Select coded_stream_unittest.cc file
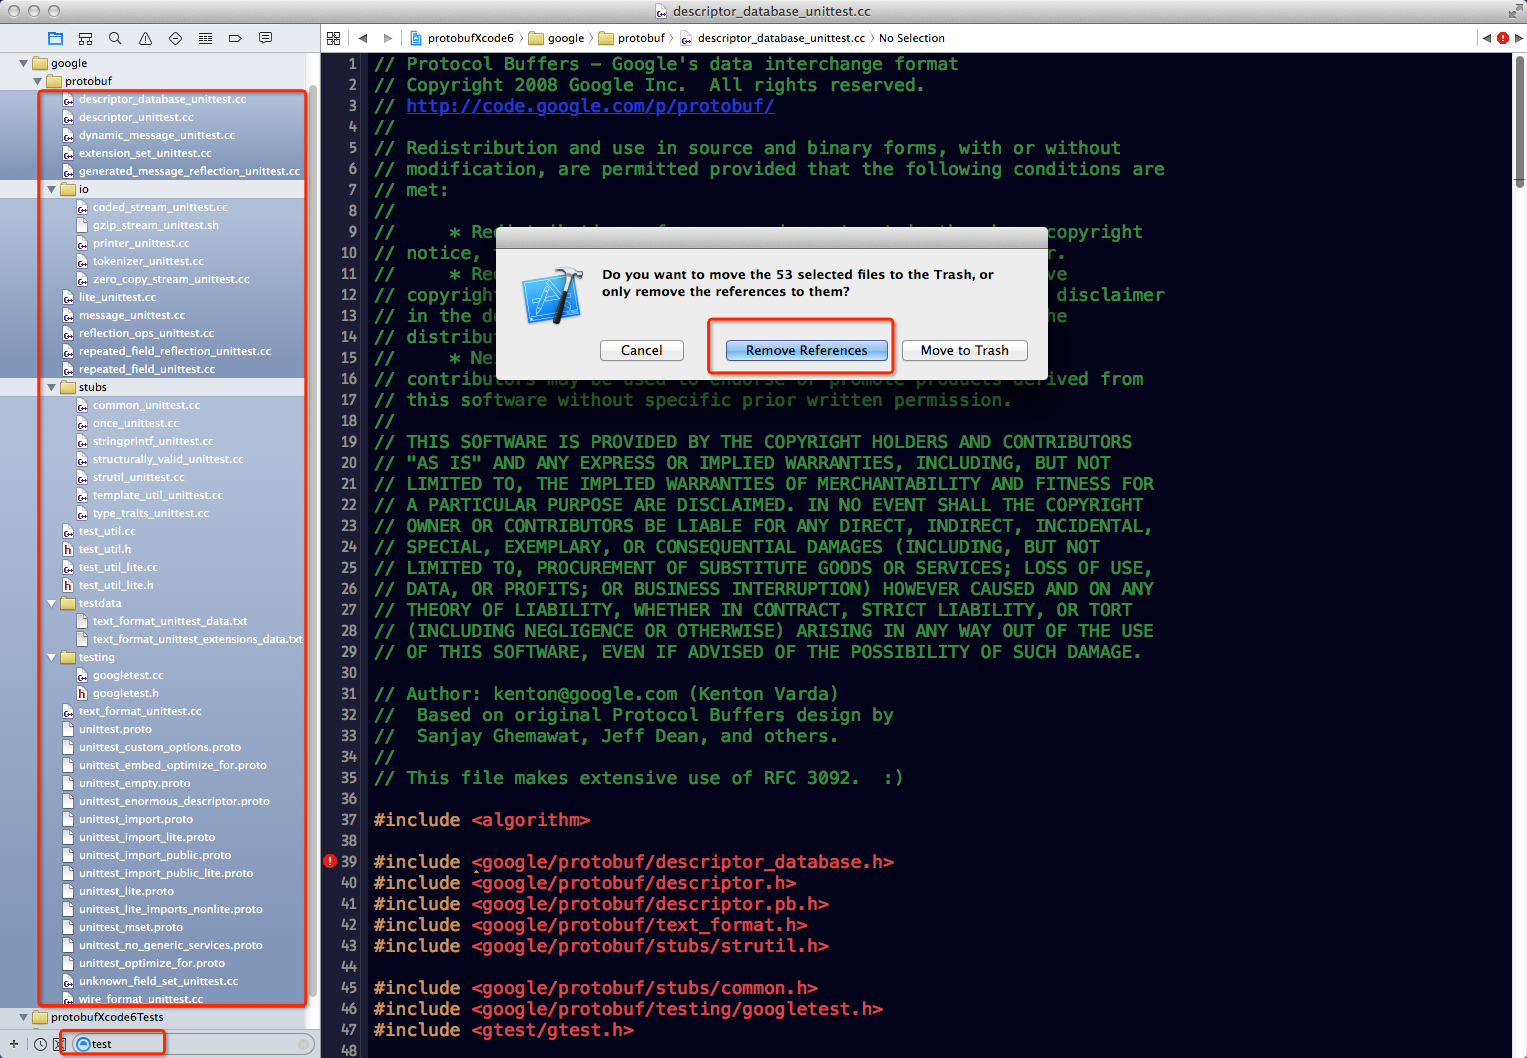Screen dimensions: 1527x1058 click(160, 207)
